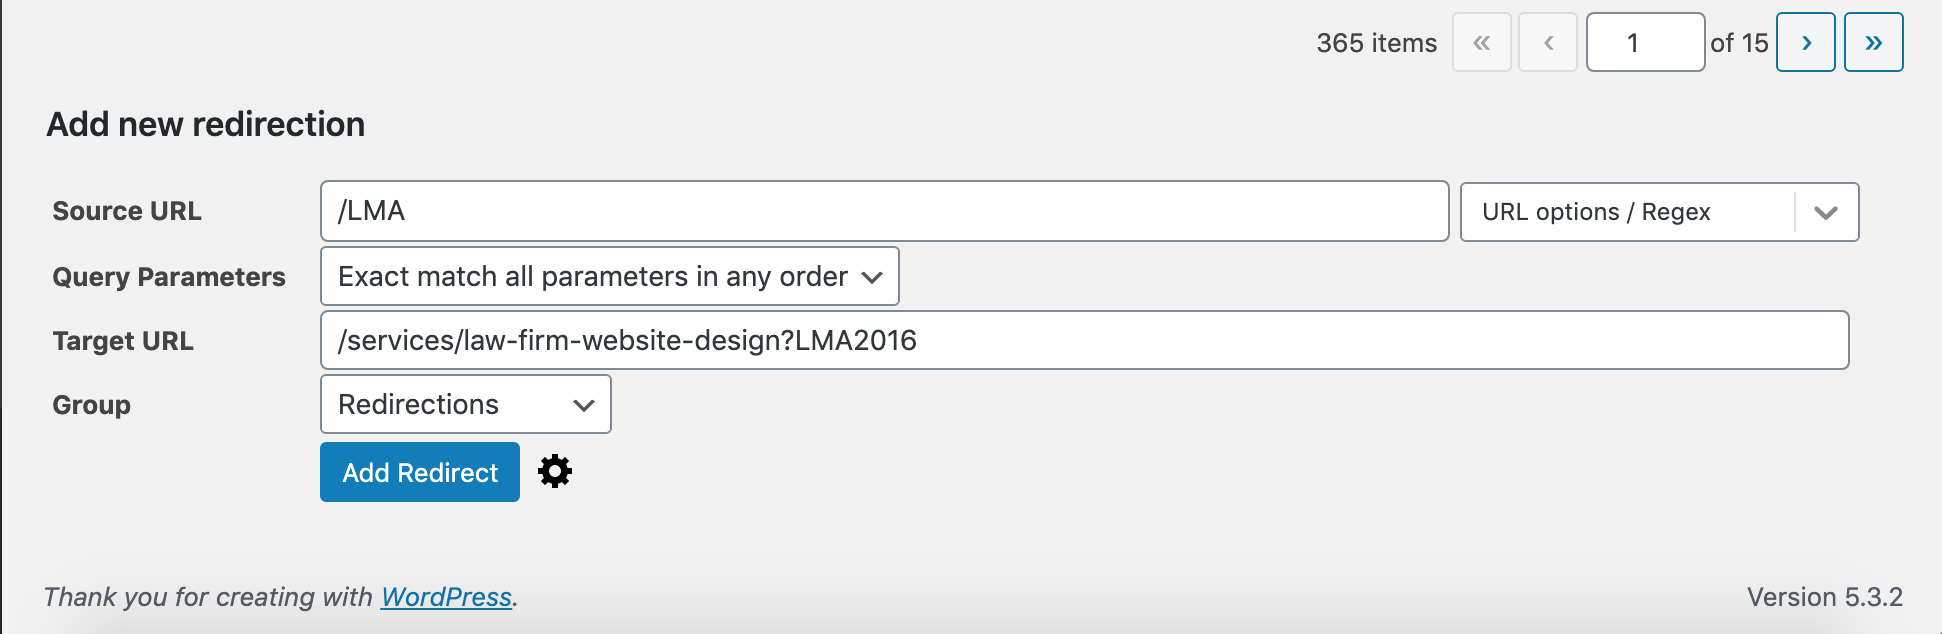Screen dimensions: 1942x634
Task: Select the current page number box
Action: [1646, 42]
